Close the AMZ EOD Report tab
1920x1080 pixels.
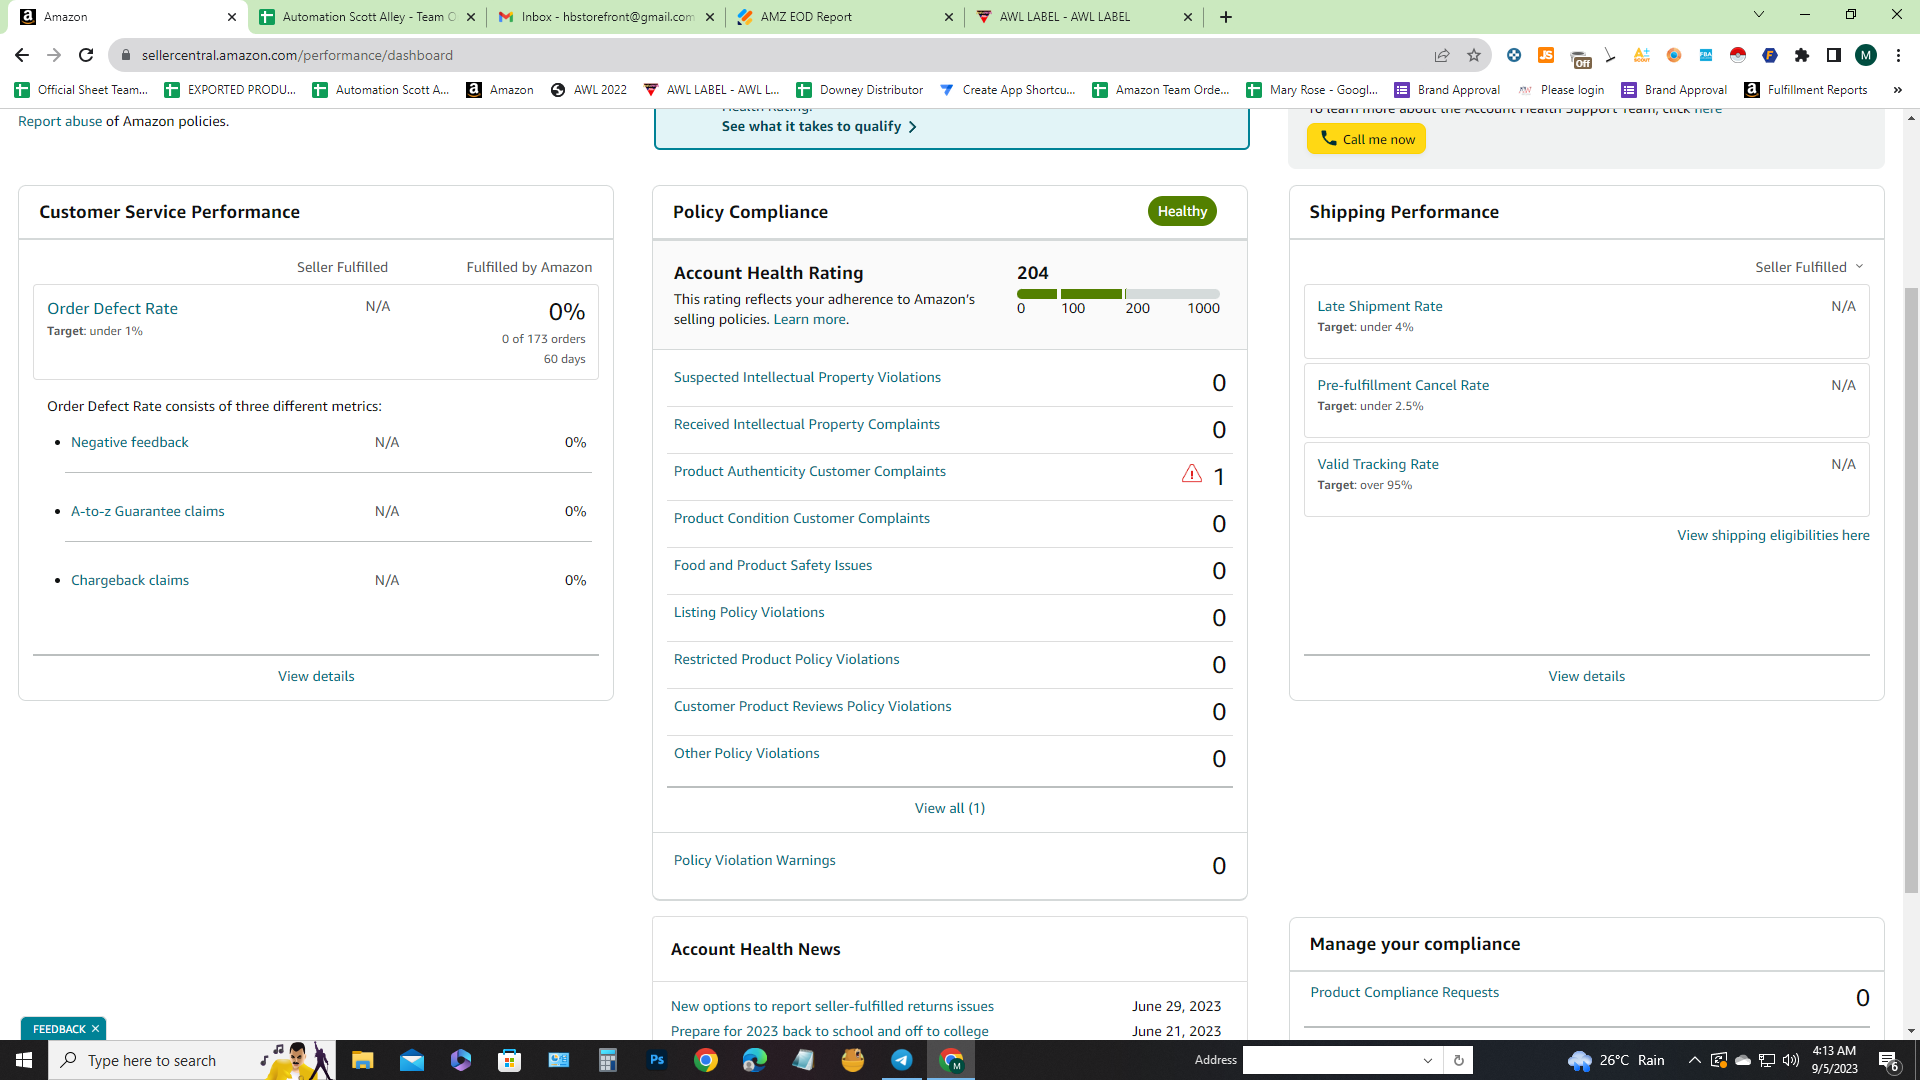949,17
